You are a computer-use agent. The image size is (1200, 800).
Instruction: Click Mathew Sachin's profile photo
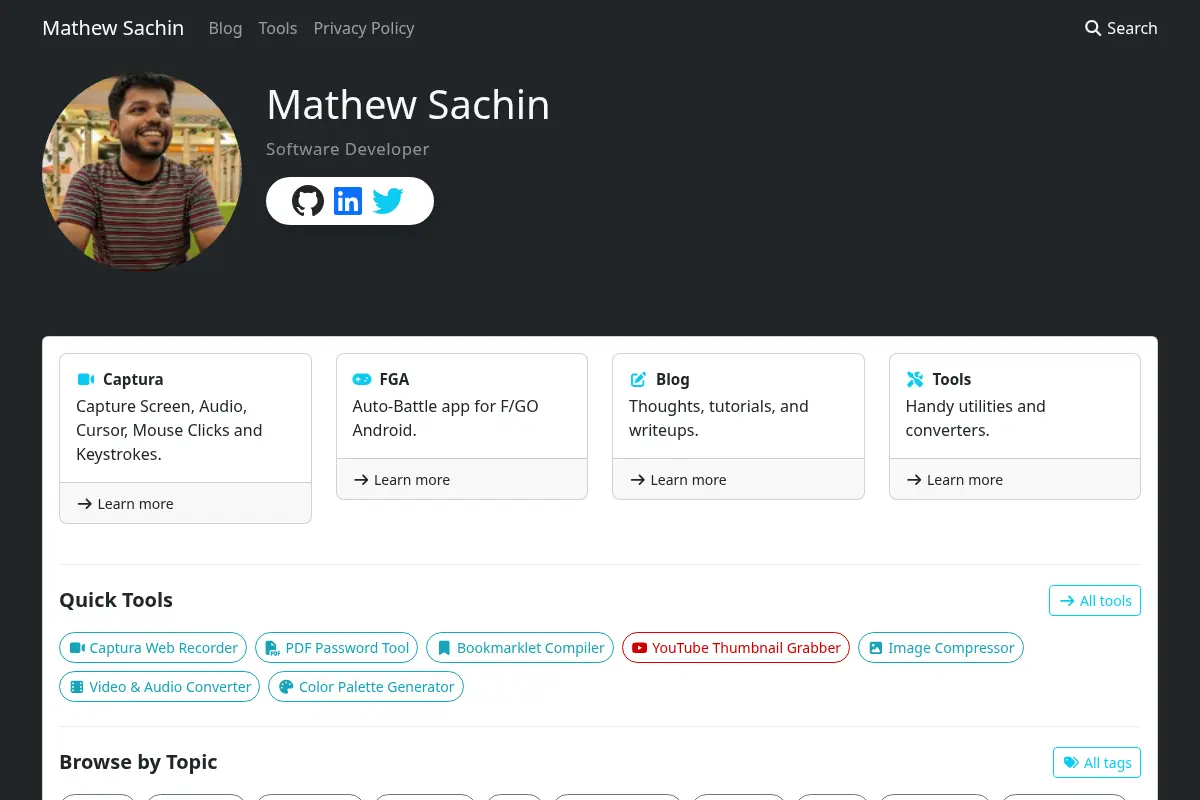click(142, 171)
